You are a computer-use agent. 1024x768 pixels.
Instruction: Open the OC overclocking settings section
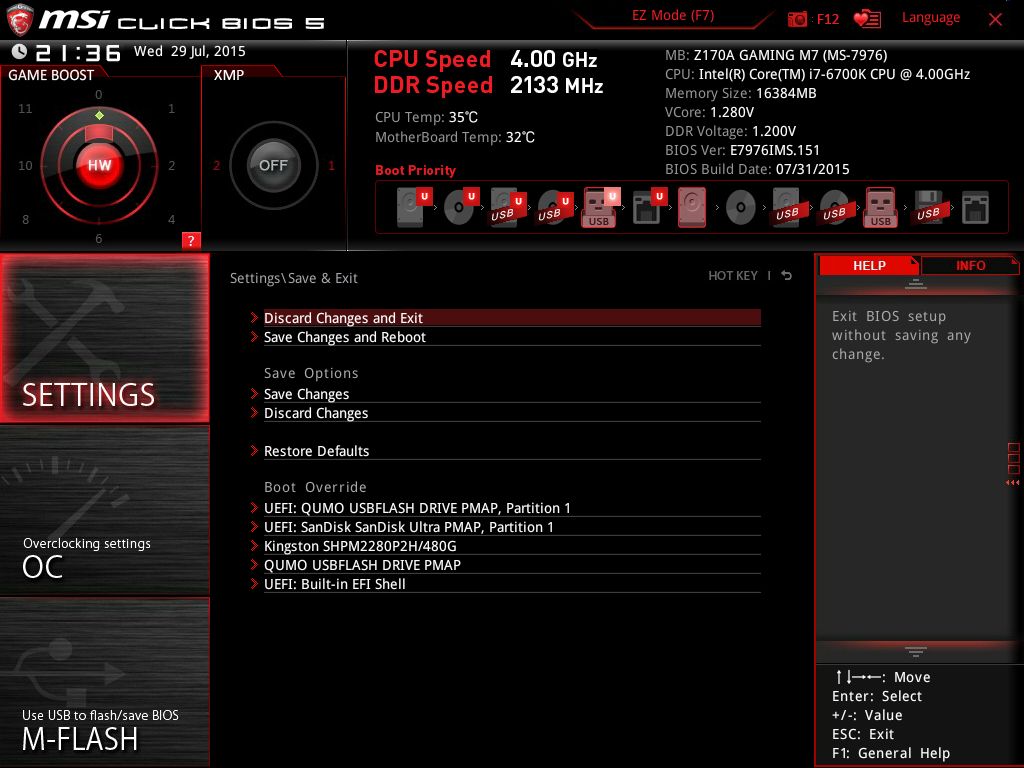click(x=104, y=511)
